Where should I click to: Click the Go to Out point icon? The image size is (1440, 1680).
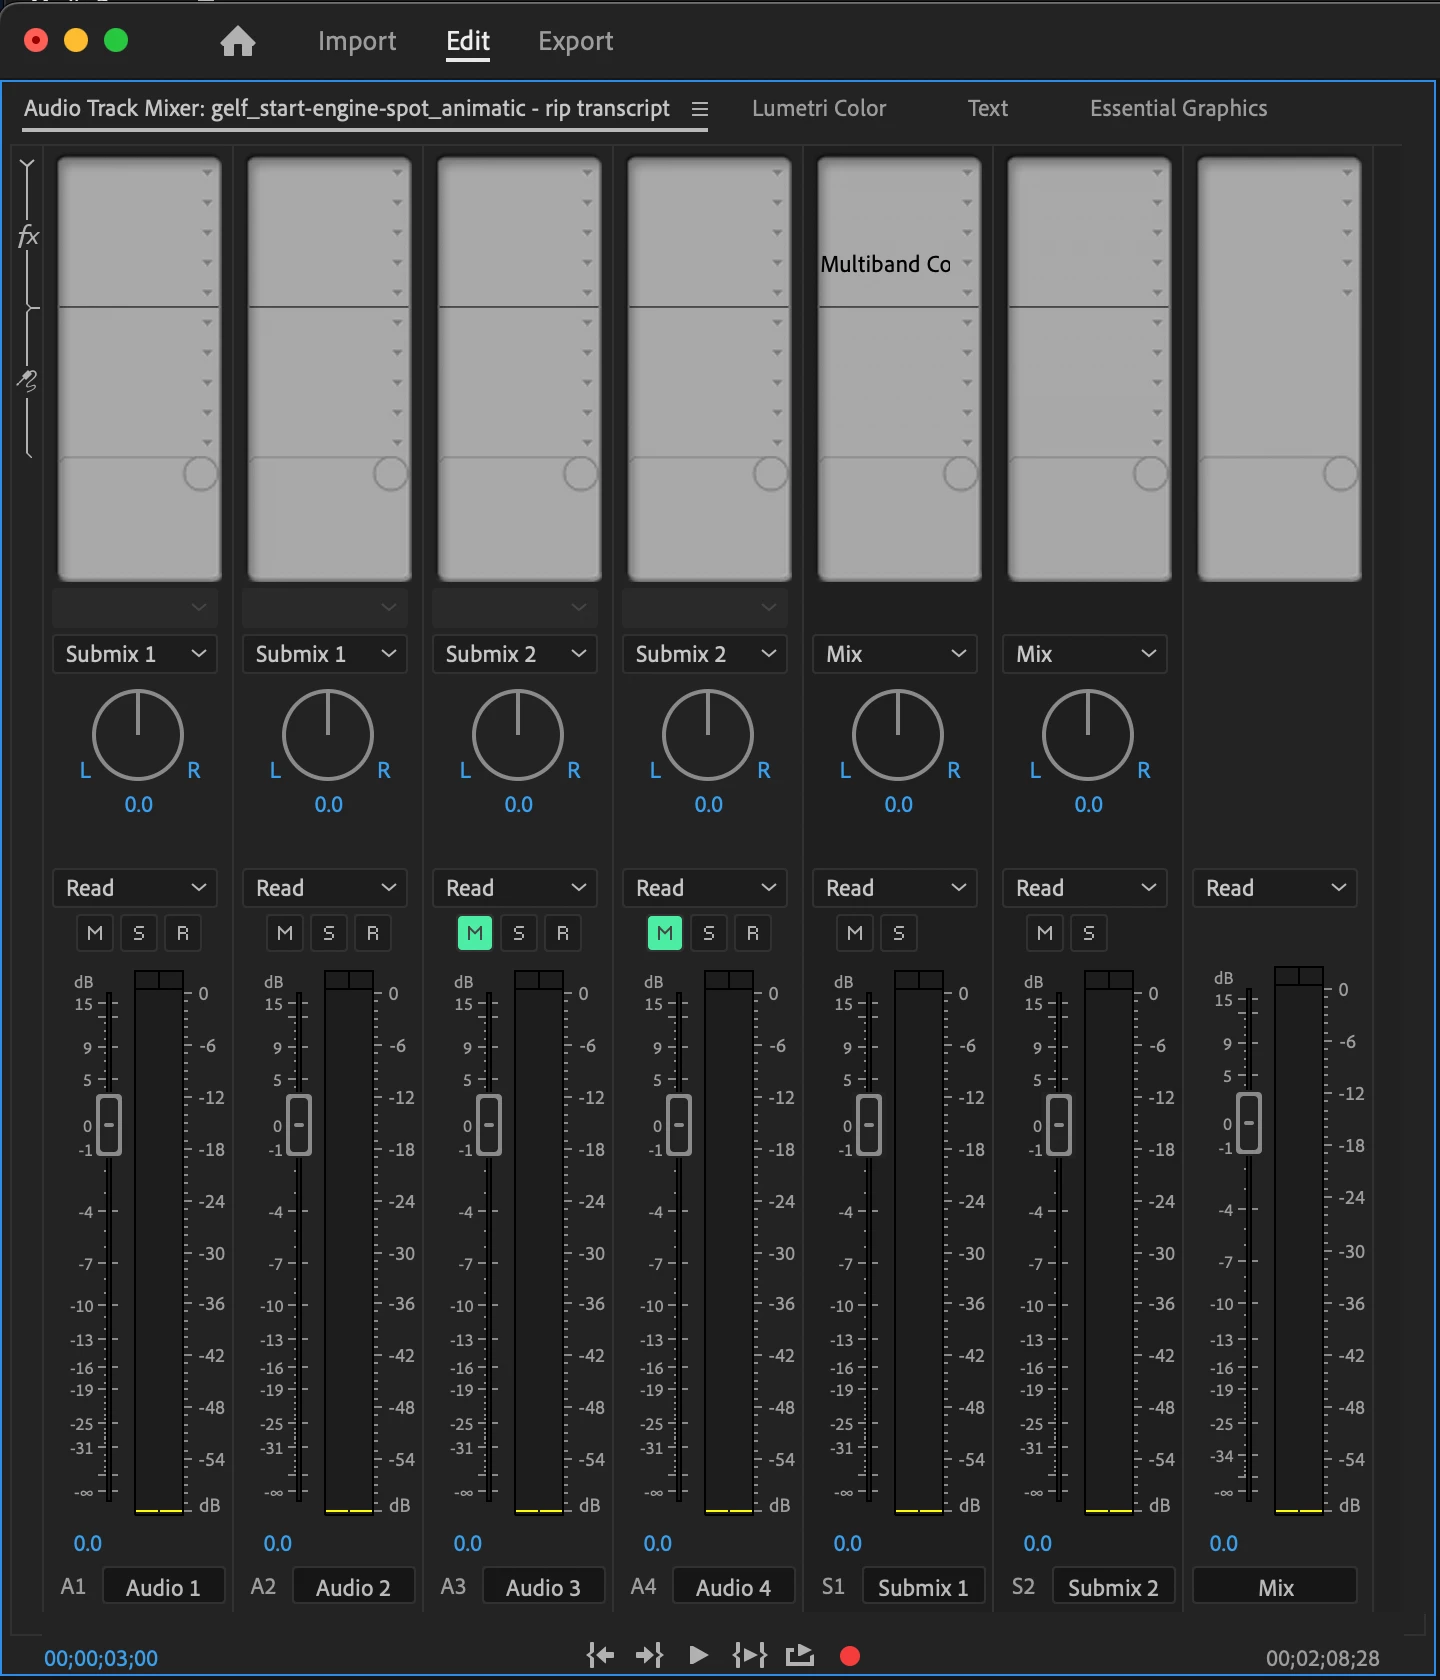(650, 1656)
